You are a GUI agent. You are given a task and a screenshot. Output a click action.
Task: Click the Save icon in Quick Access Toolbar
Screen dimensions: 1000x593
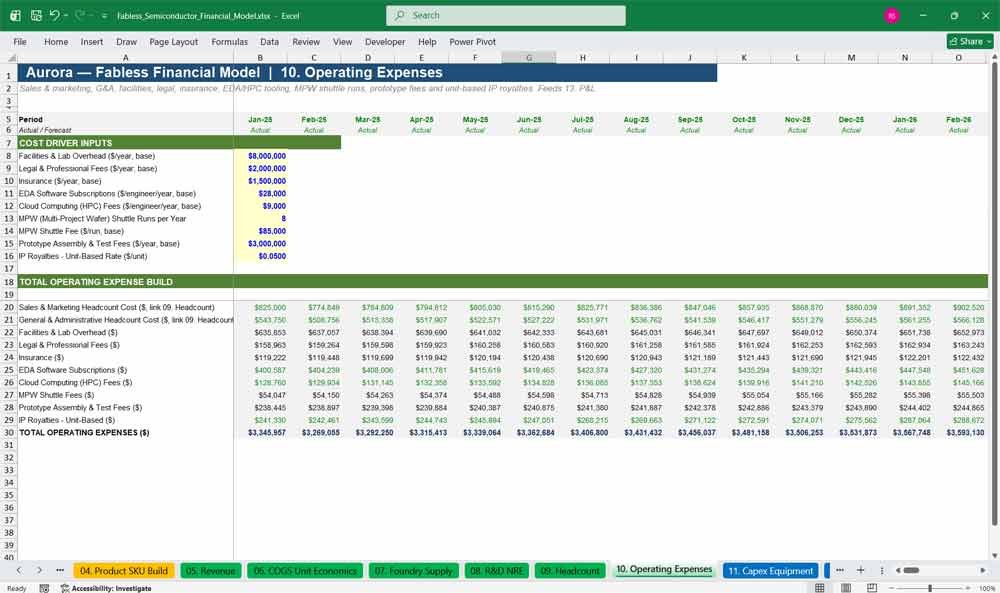[x=36, y=15]
